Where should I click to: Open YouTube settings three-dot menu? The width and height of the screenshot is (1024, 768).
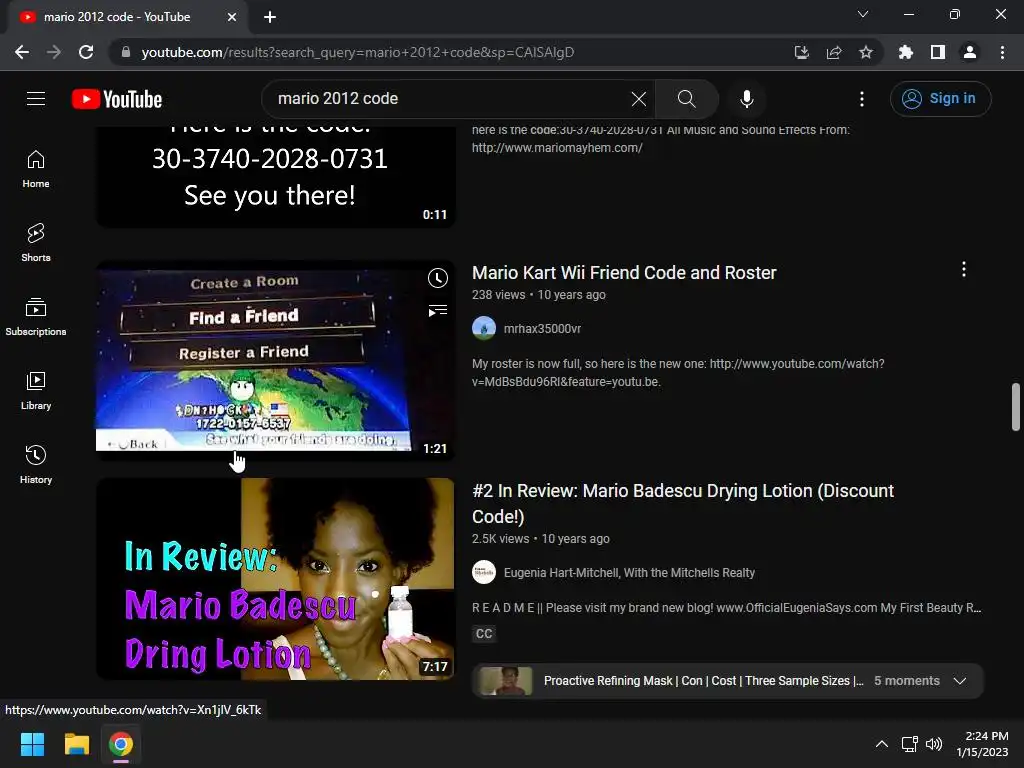(x=862, y=99)
